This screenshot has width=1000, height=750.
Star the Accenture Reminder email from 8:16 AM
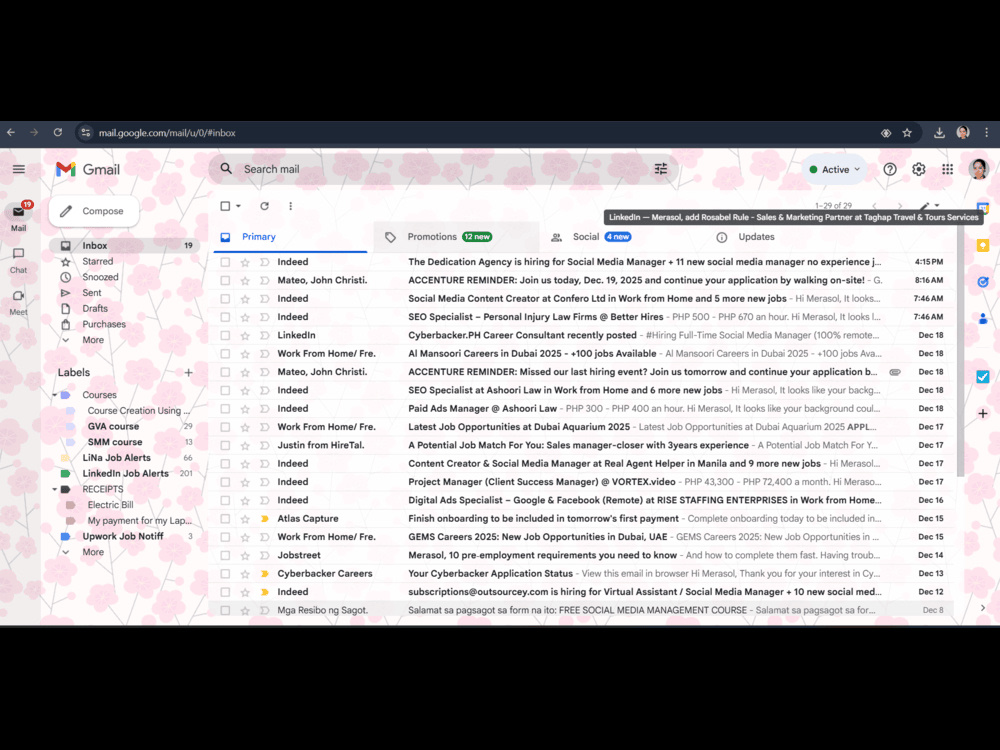coord(245,280)
